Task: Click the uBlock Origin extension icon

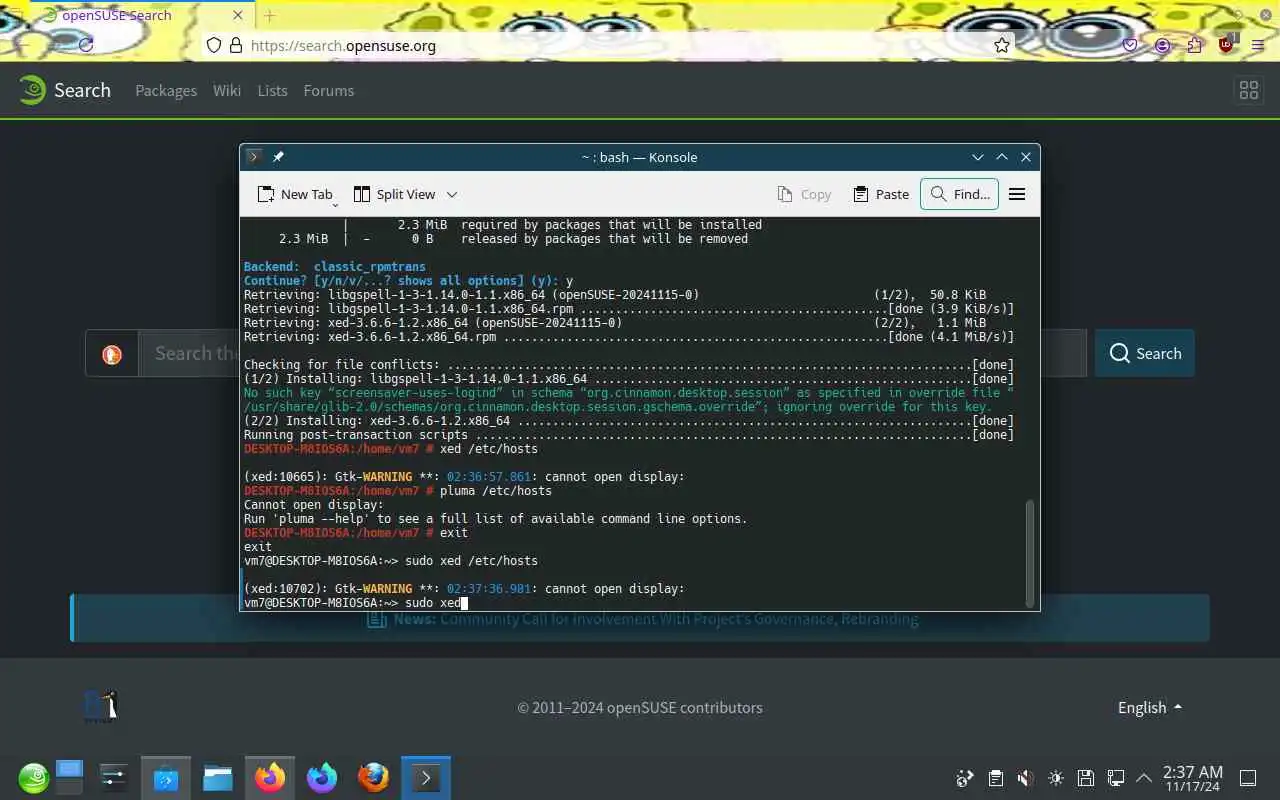Action: (x=1227, y=45)
